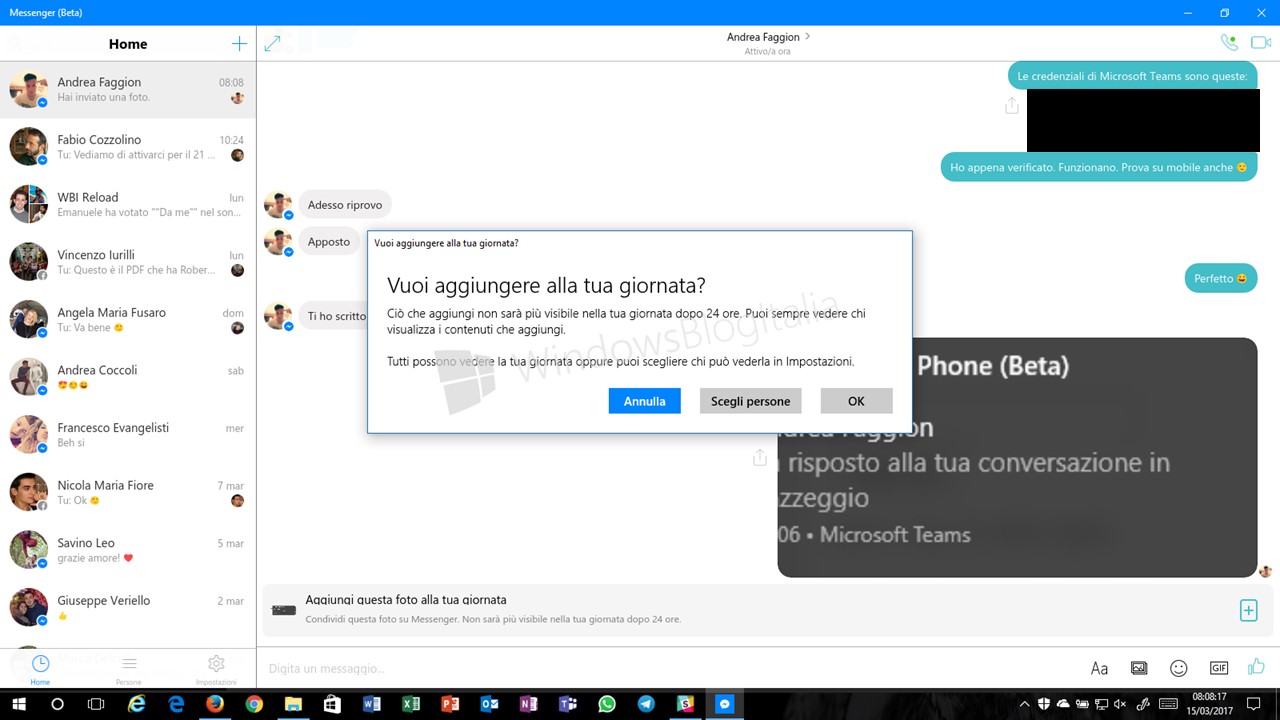
Task: Share the blacked-out credentials image
Action: tap(1012, 105)
